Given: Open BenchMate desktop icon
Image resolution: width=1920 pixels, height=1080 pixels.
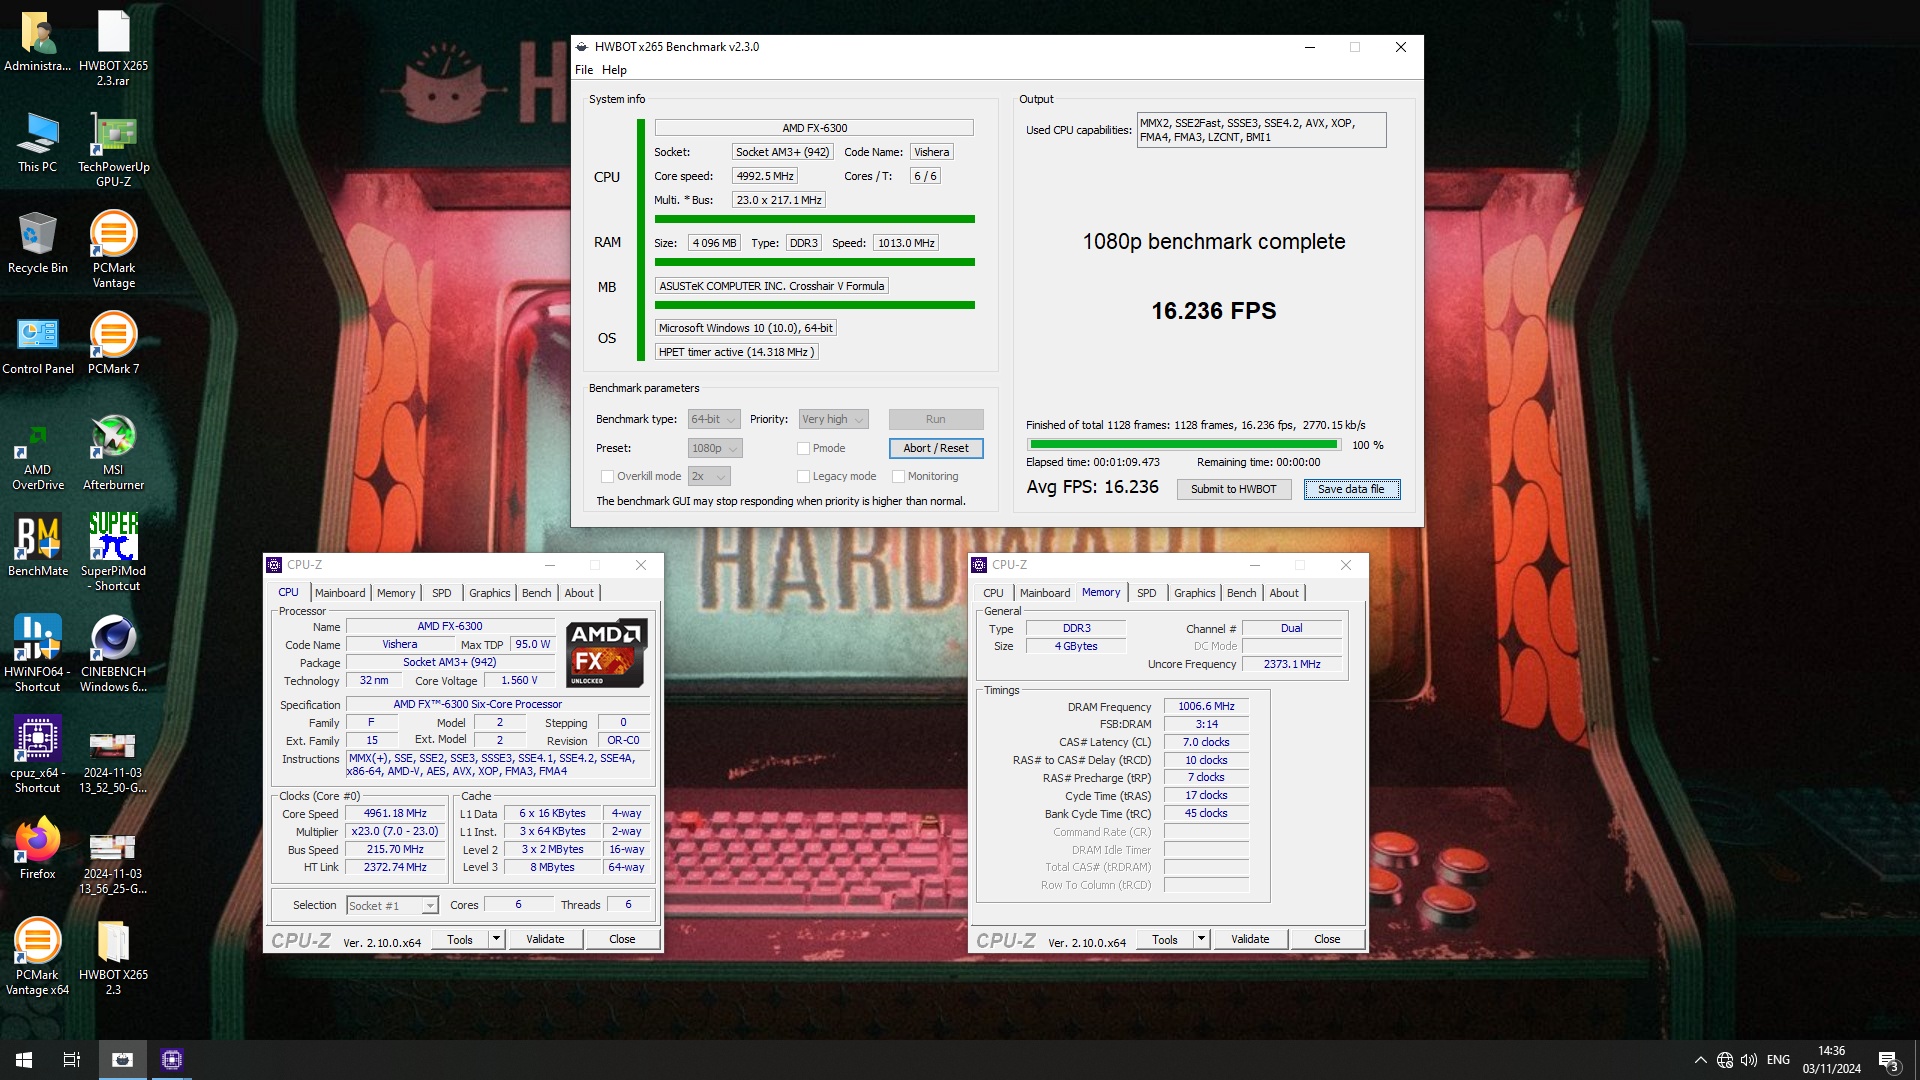Looking at the screenshot, I should tap(38, 546).
